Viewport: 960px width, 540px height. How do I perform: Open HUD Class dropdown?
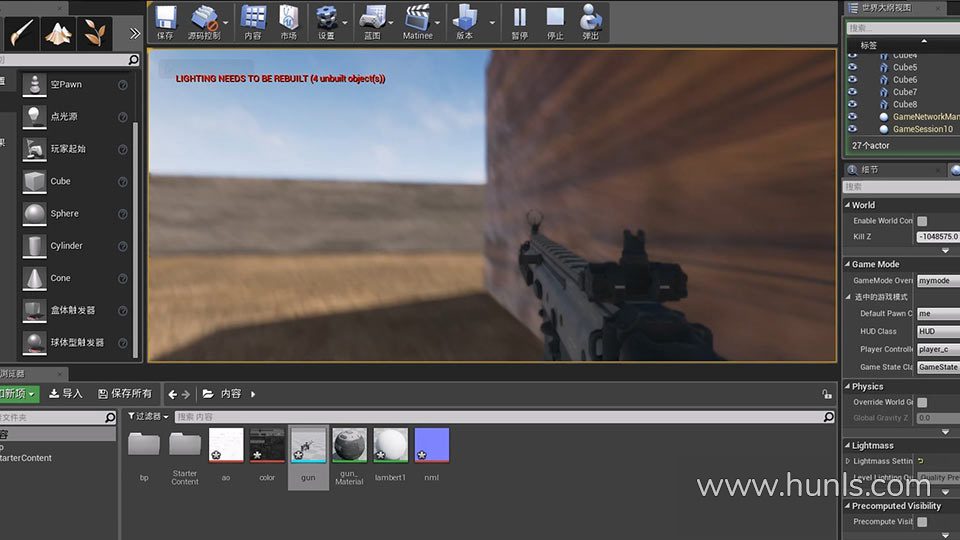tap(938, 331)
